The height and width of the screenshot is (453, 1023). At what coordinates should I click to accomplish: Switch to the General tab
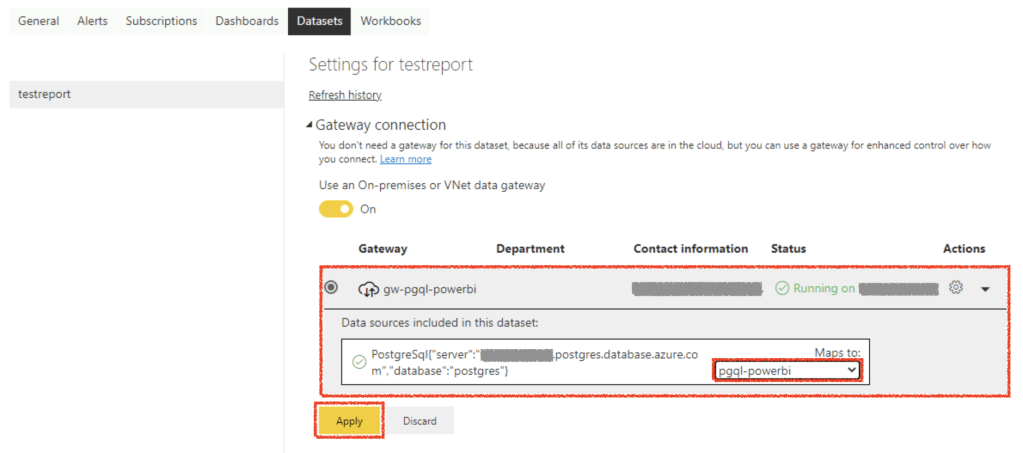(x=38, y=21)
